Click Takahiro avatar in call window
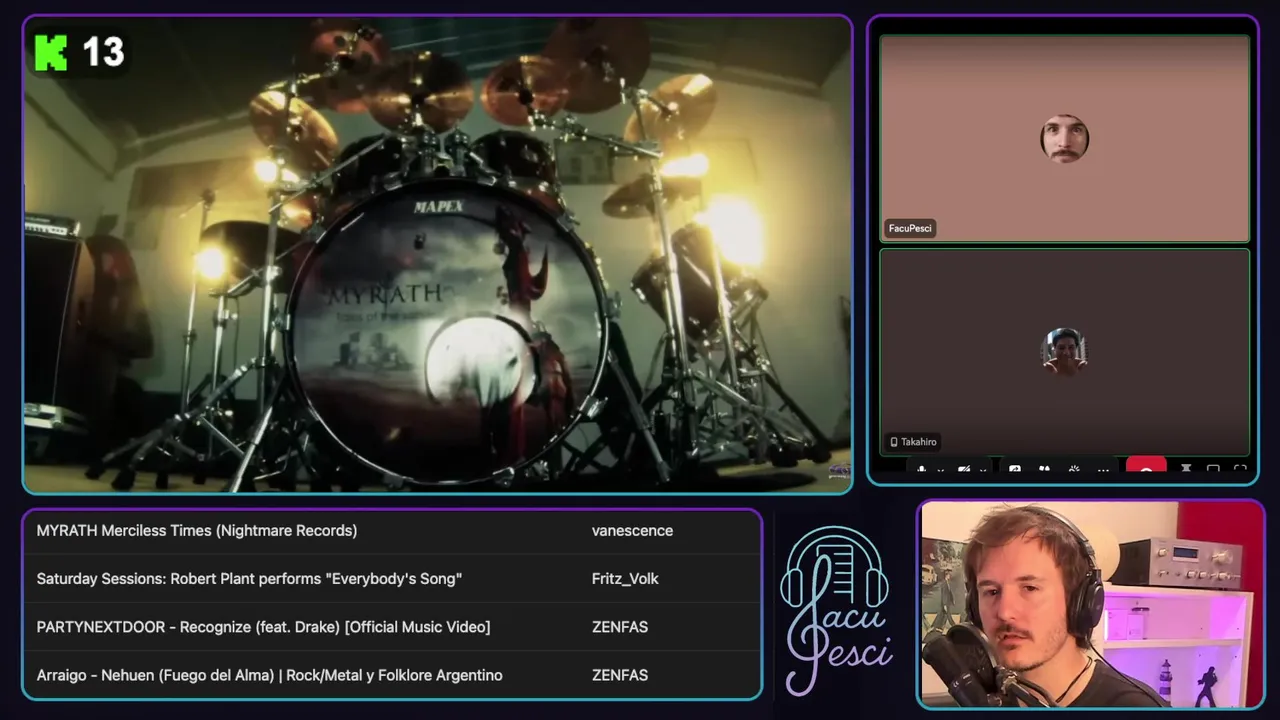The height and width of the screenshot is (720, 1280). [x=1064, y=351]
